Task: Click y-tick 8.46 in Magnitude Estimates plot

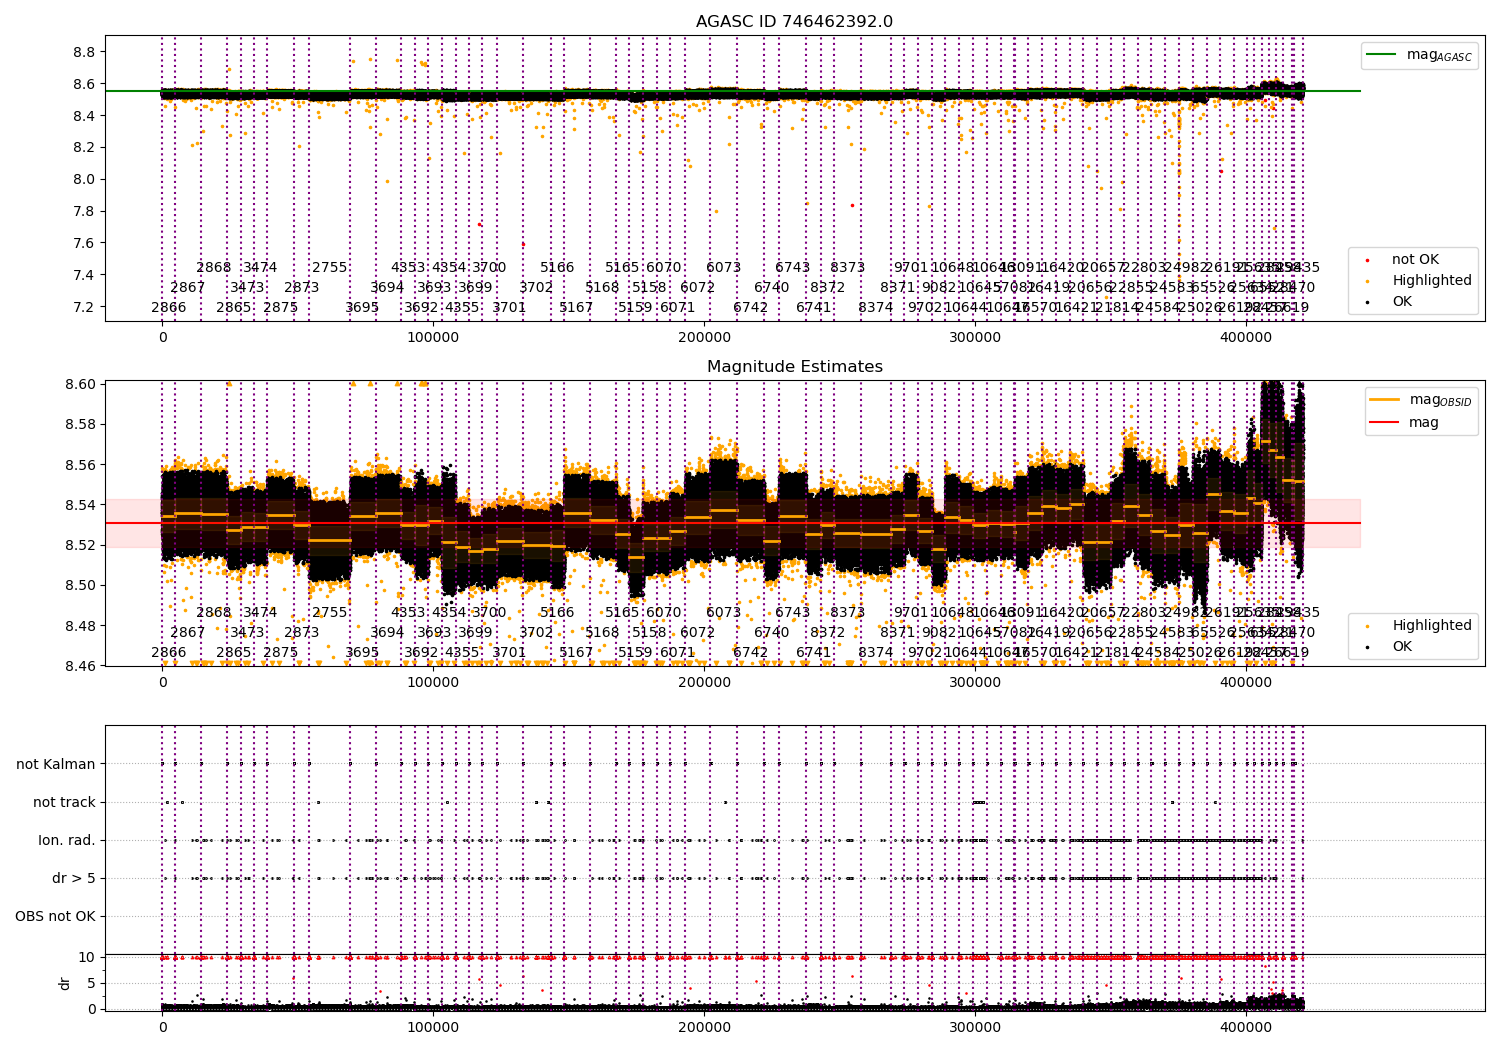Action: point(80,666)
